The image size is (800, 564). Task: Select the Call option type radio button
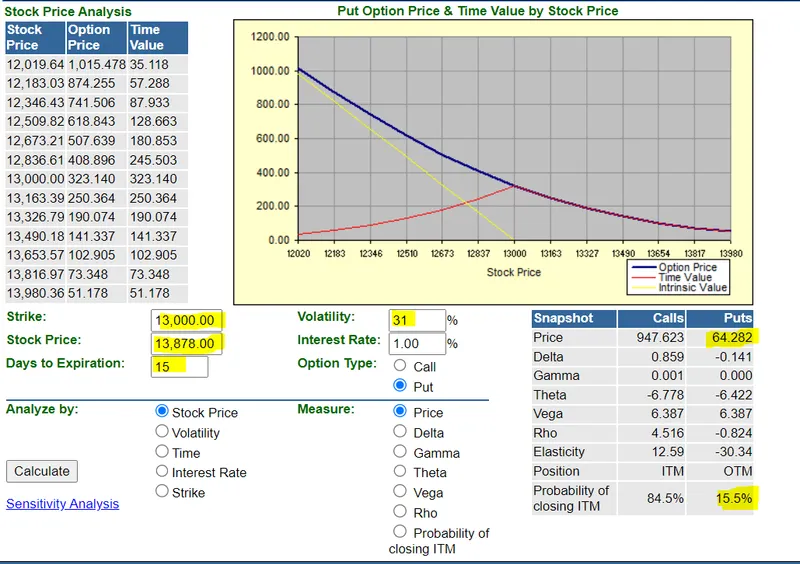click(x=401, y=366)
